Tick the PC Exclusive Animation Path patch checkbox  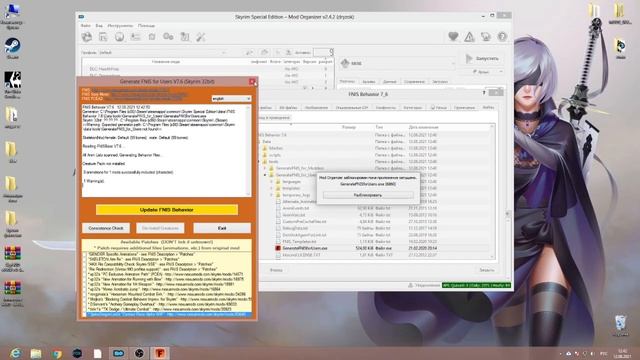point(84,274)
